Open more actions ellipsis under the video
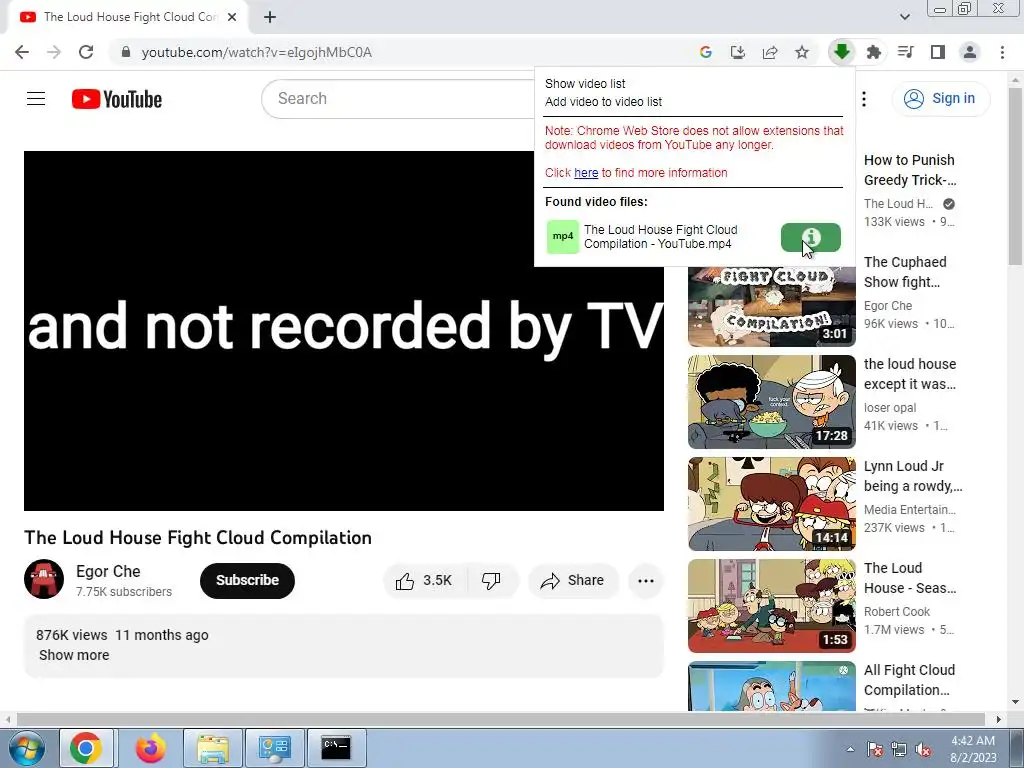The image size is (1024, 768). 646,581
